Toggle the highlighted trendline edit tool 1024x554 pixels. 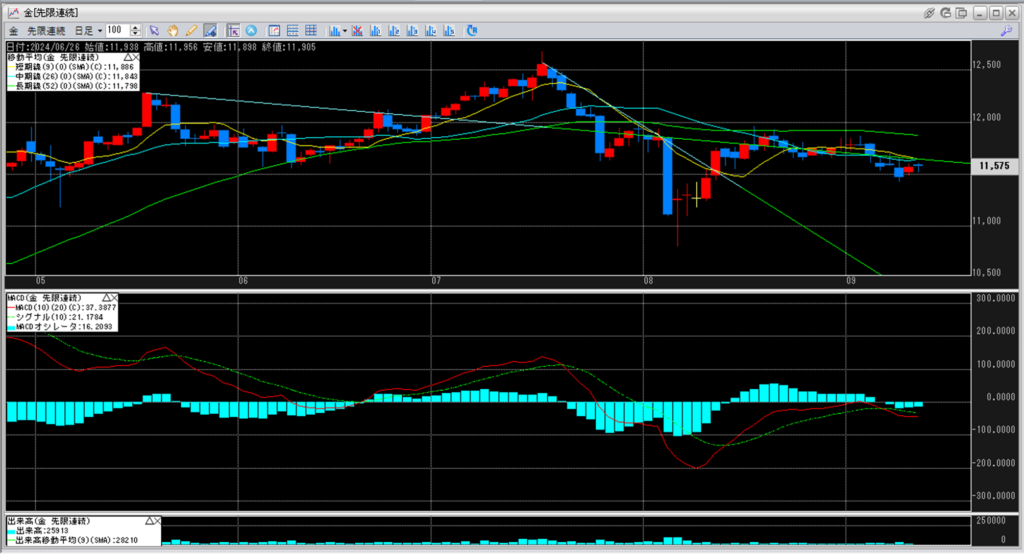208,31
